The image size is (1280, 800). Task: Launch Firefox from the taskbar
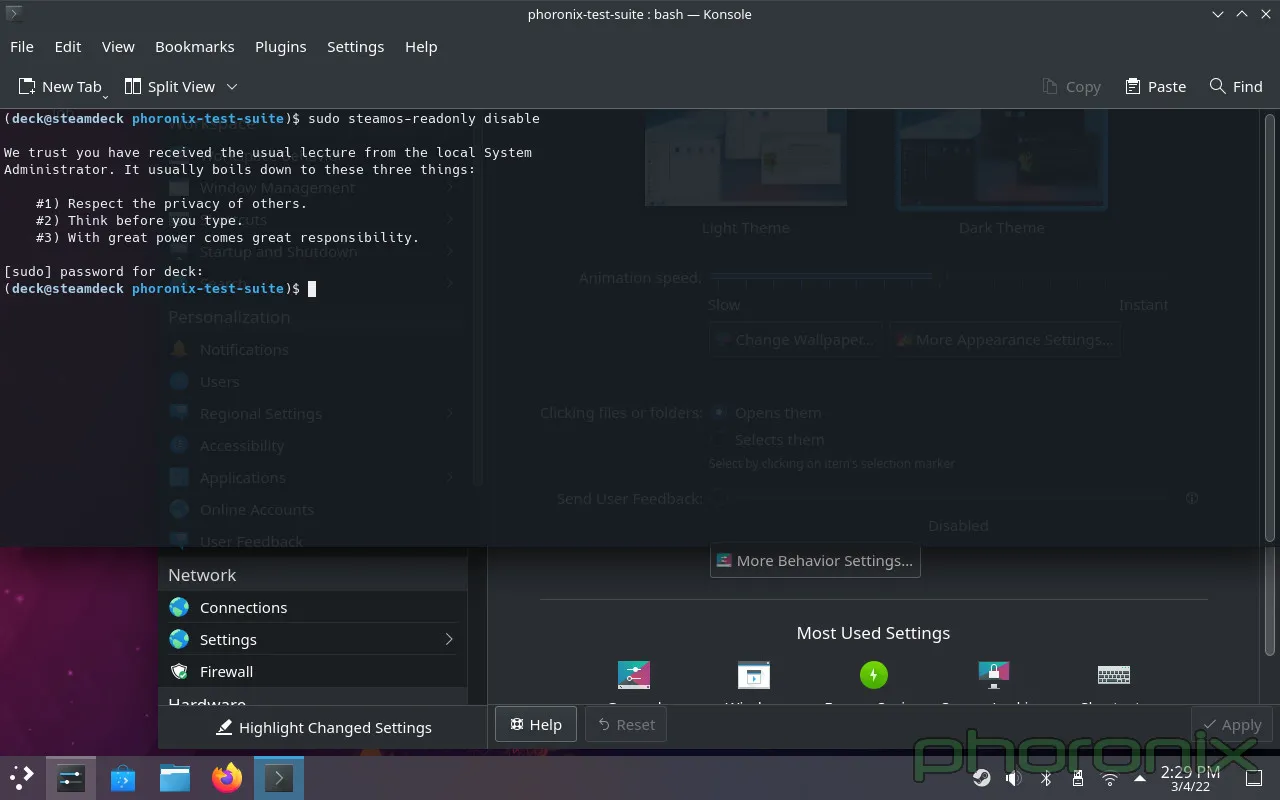tap(227, 778)
